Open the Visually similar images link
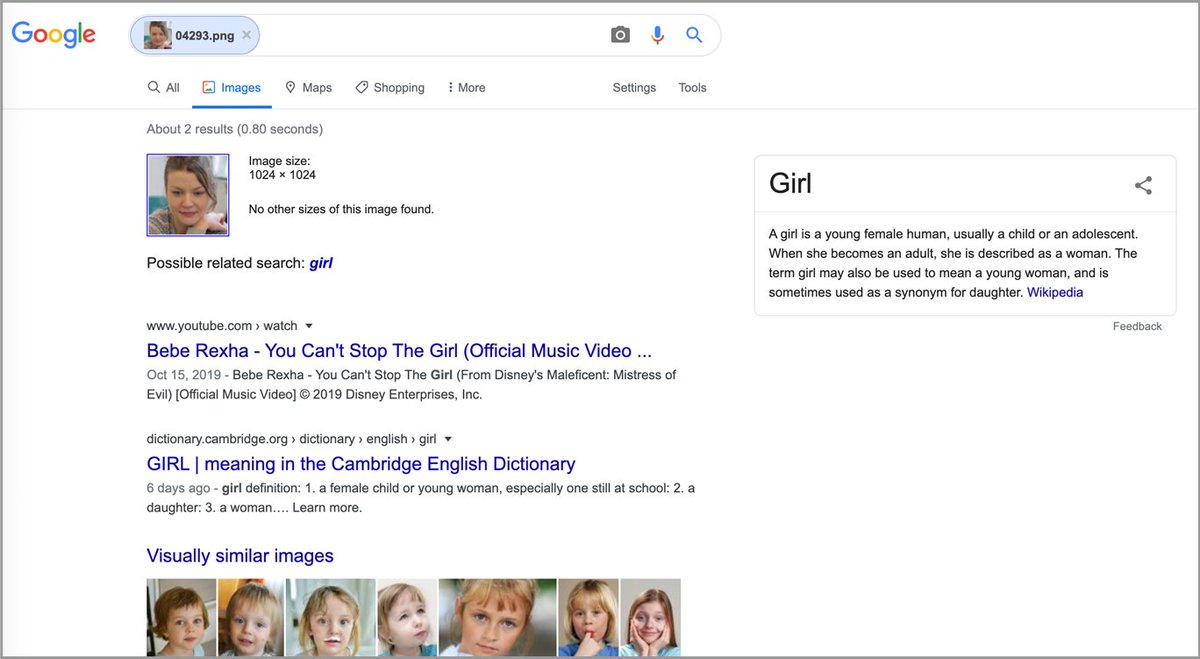The image size is (1200, 659). [x=240, y=556]
